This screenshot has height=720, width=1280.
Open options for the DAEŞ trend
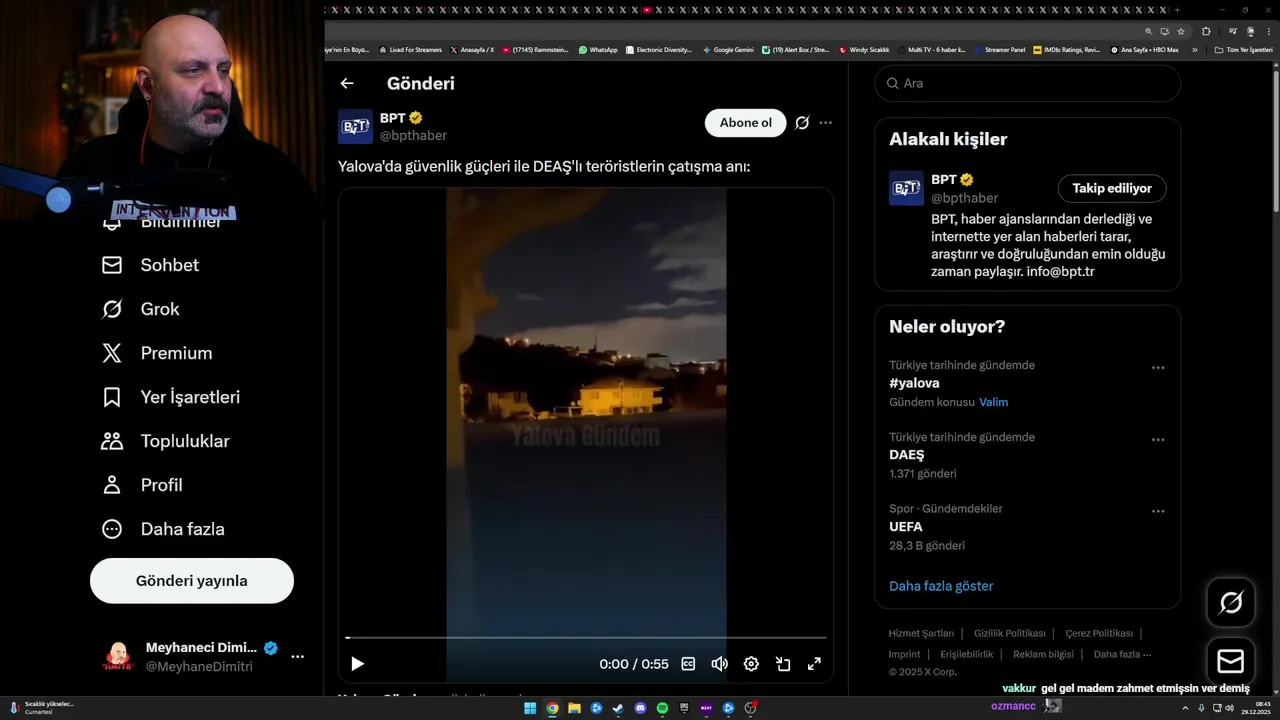1158,440
